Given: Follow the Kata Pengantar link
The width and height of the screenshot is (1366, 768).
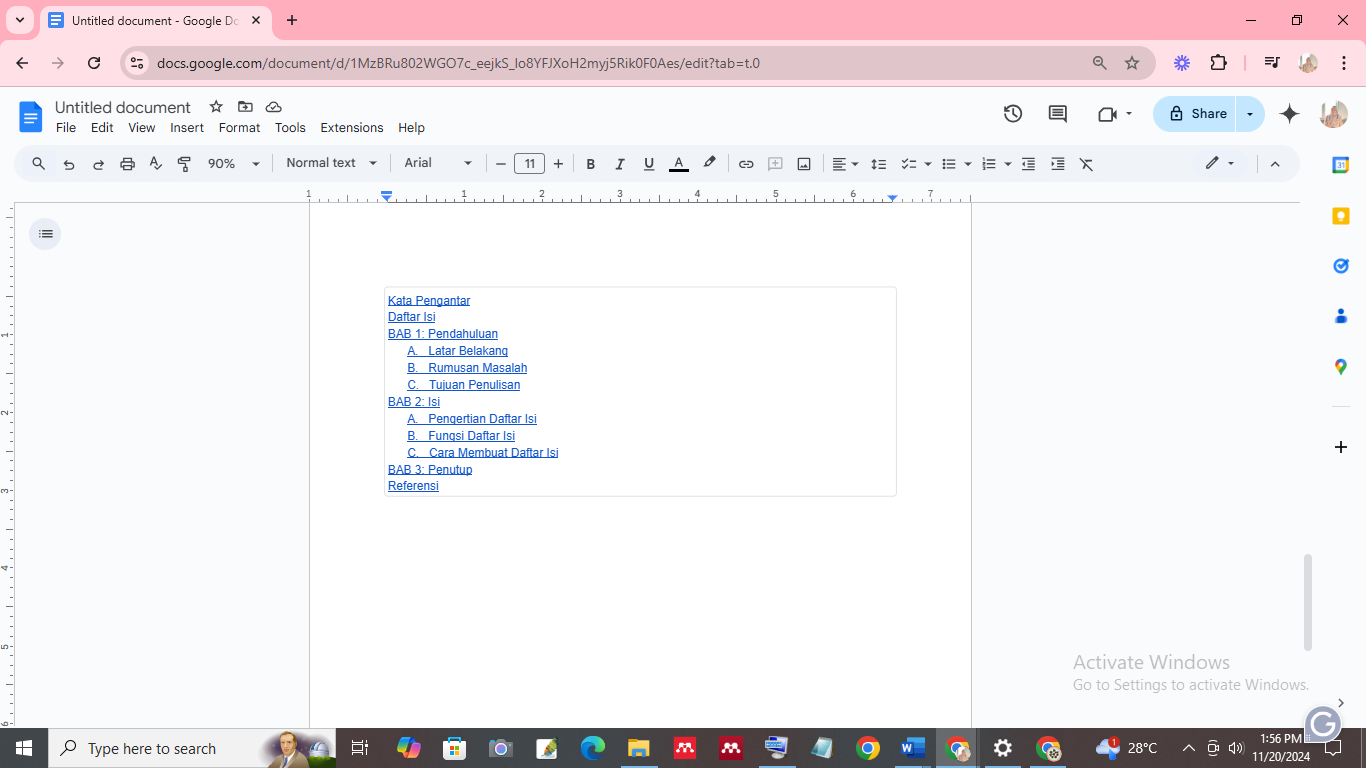Looking at the screenshot, I should tap(429, 301).
